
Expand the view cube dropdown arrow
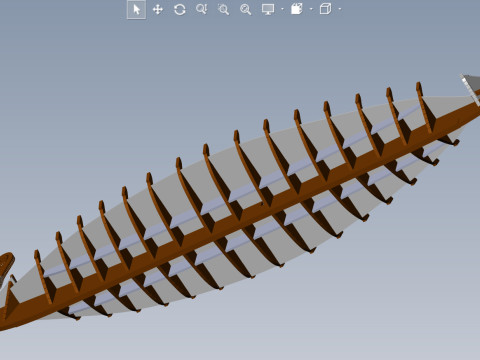point(340,9)
